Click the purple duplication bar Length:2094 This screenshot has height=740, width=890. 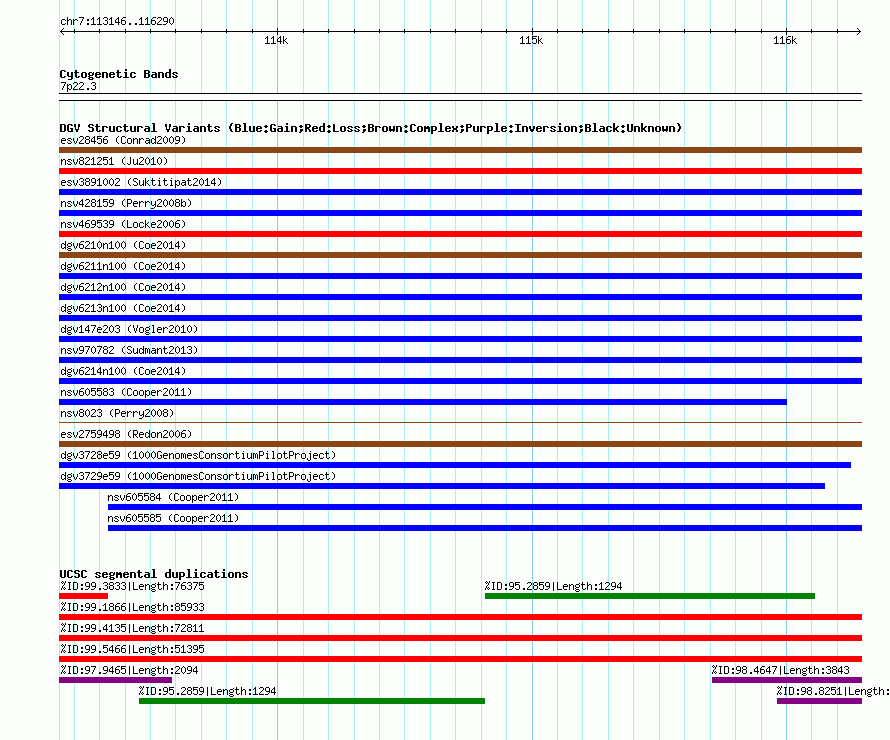point(115,680)
